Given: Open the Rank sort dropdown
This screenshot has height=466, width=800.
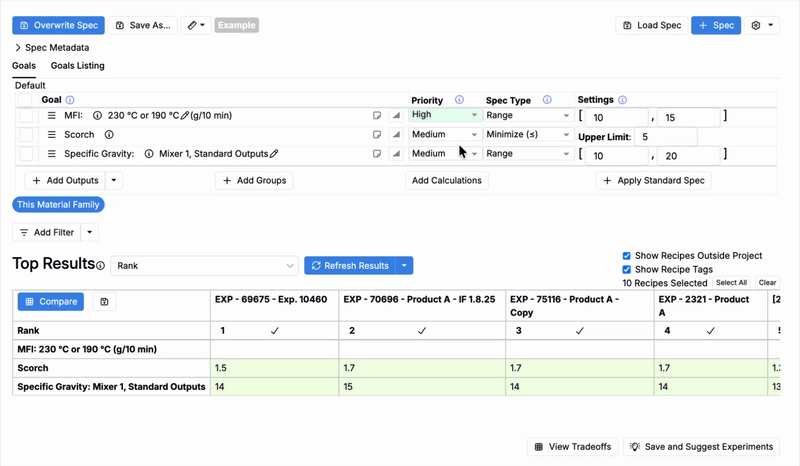Looking at the screenshot, I should (204, 266).
